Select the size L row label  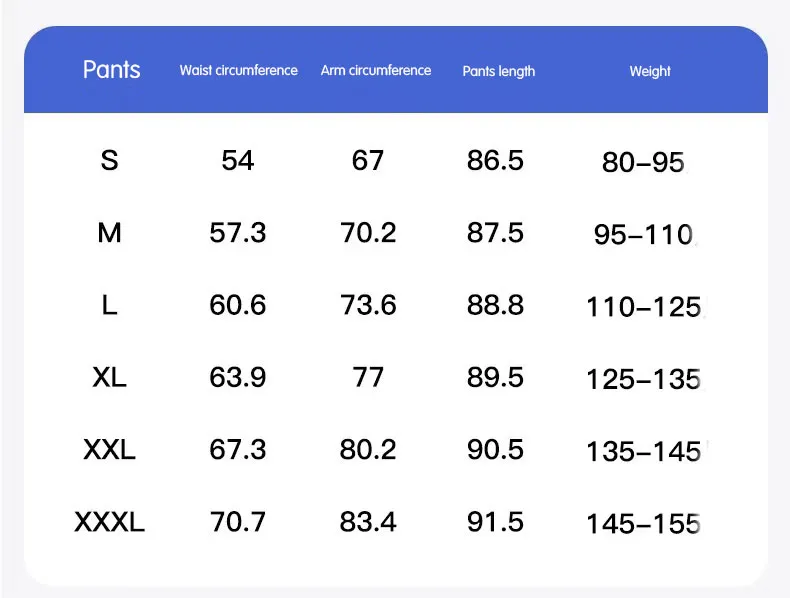109,305
